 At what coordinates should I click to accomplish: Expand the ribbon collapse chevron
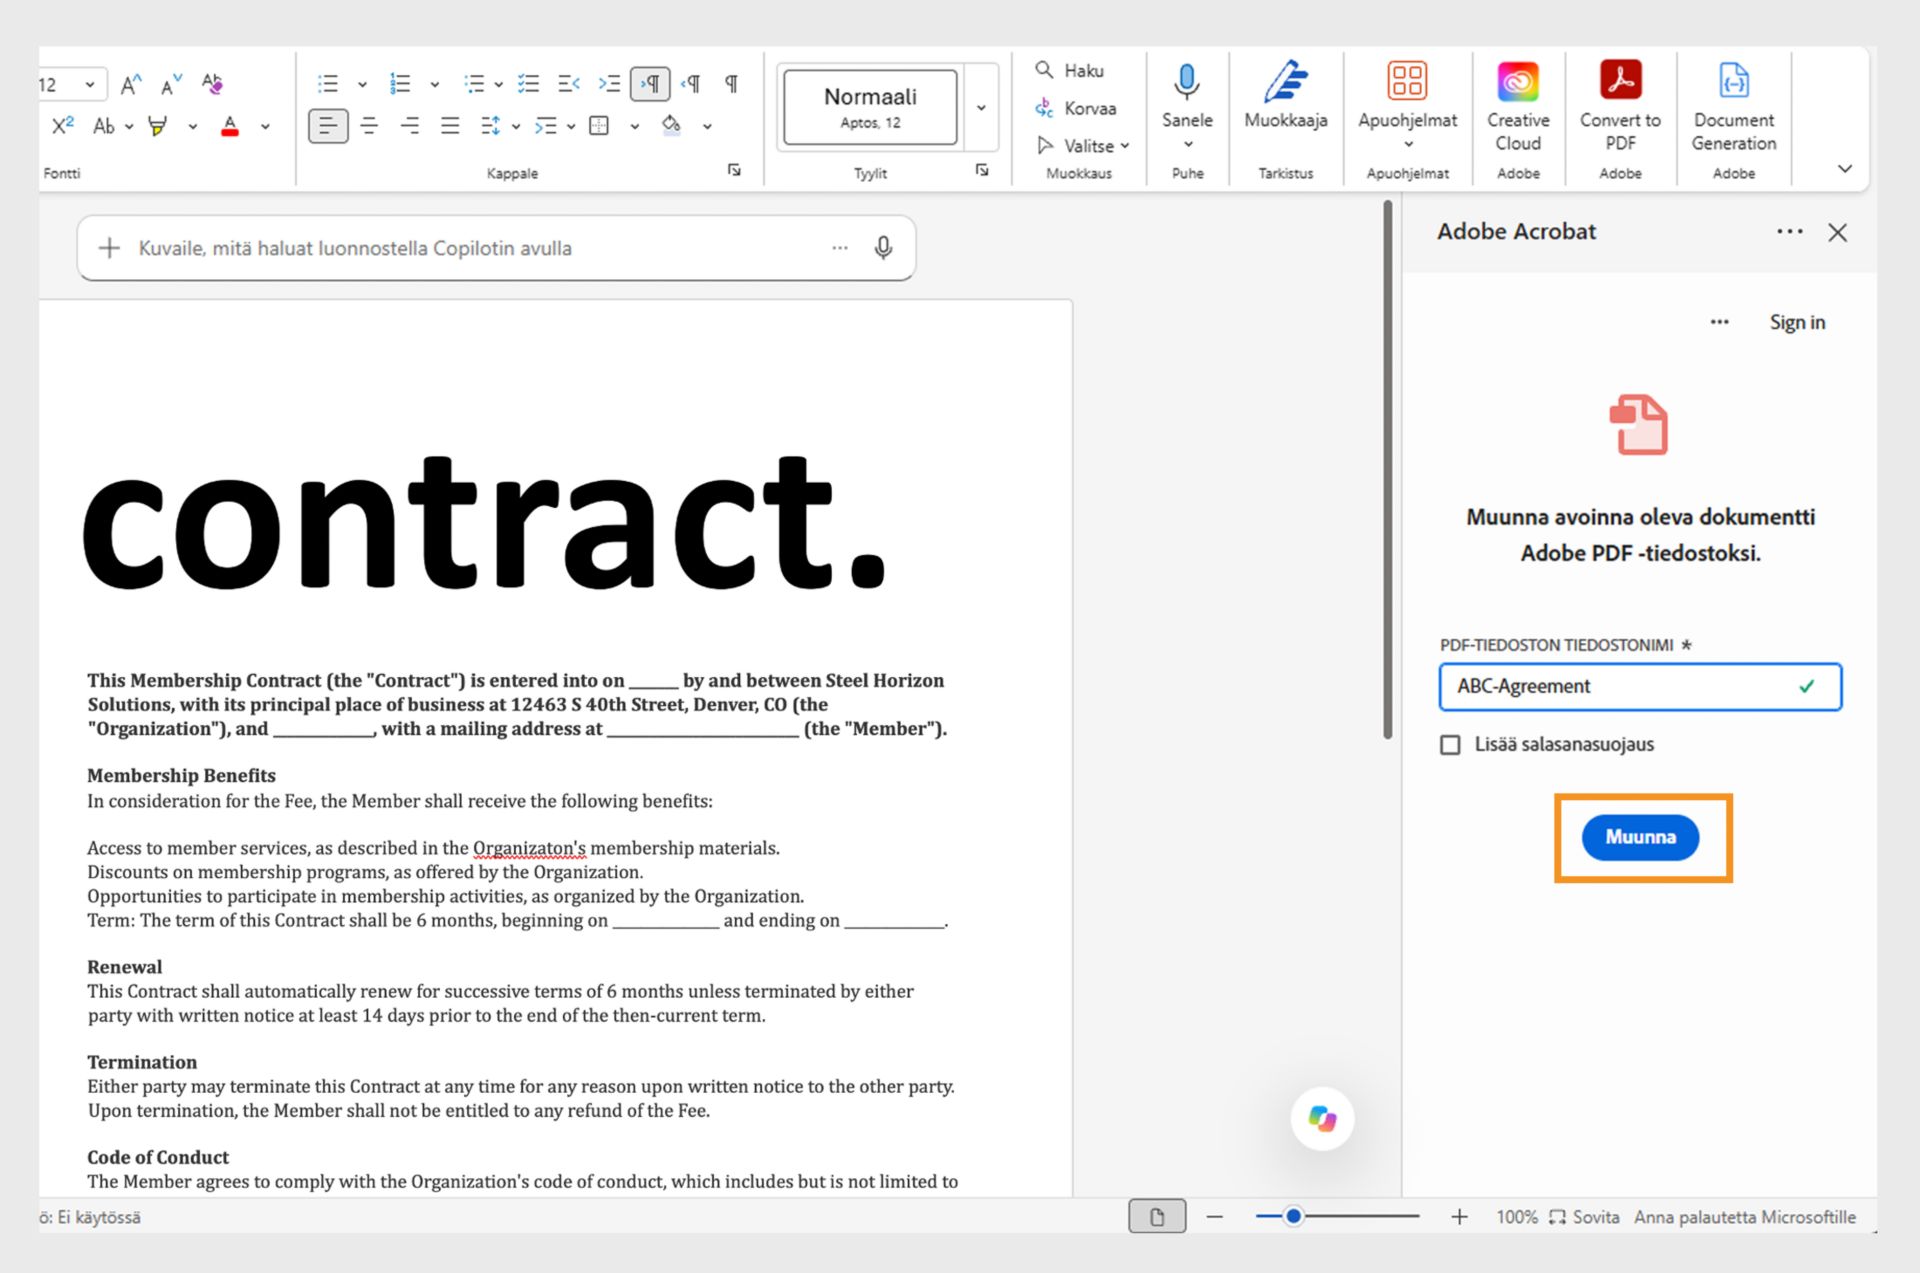click(1845, 169)
